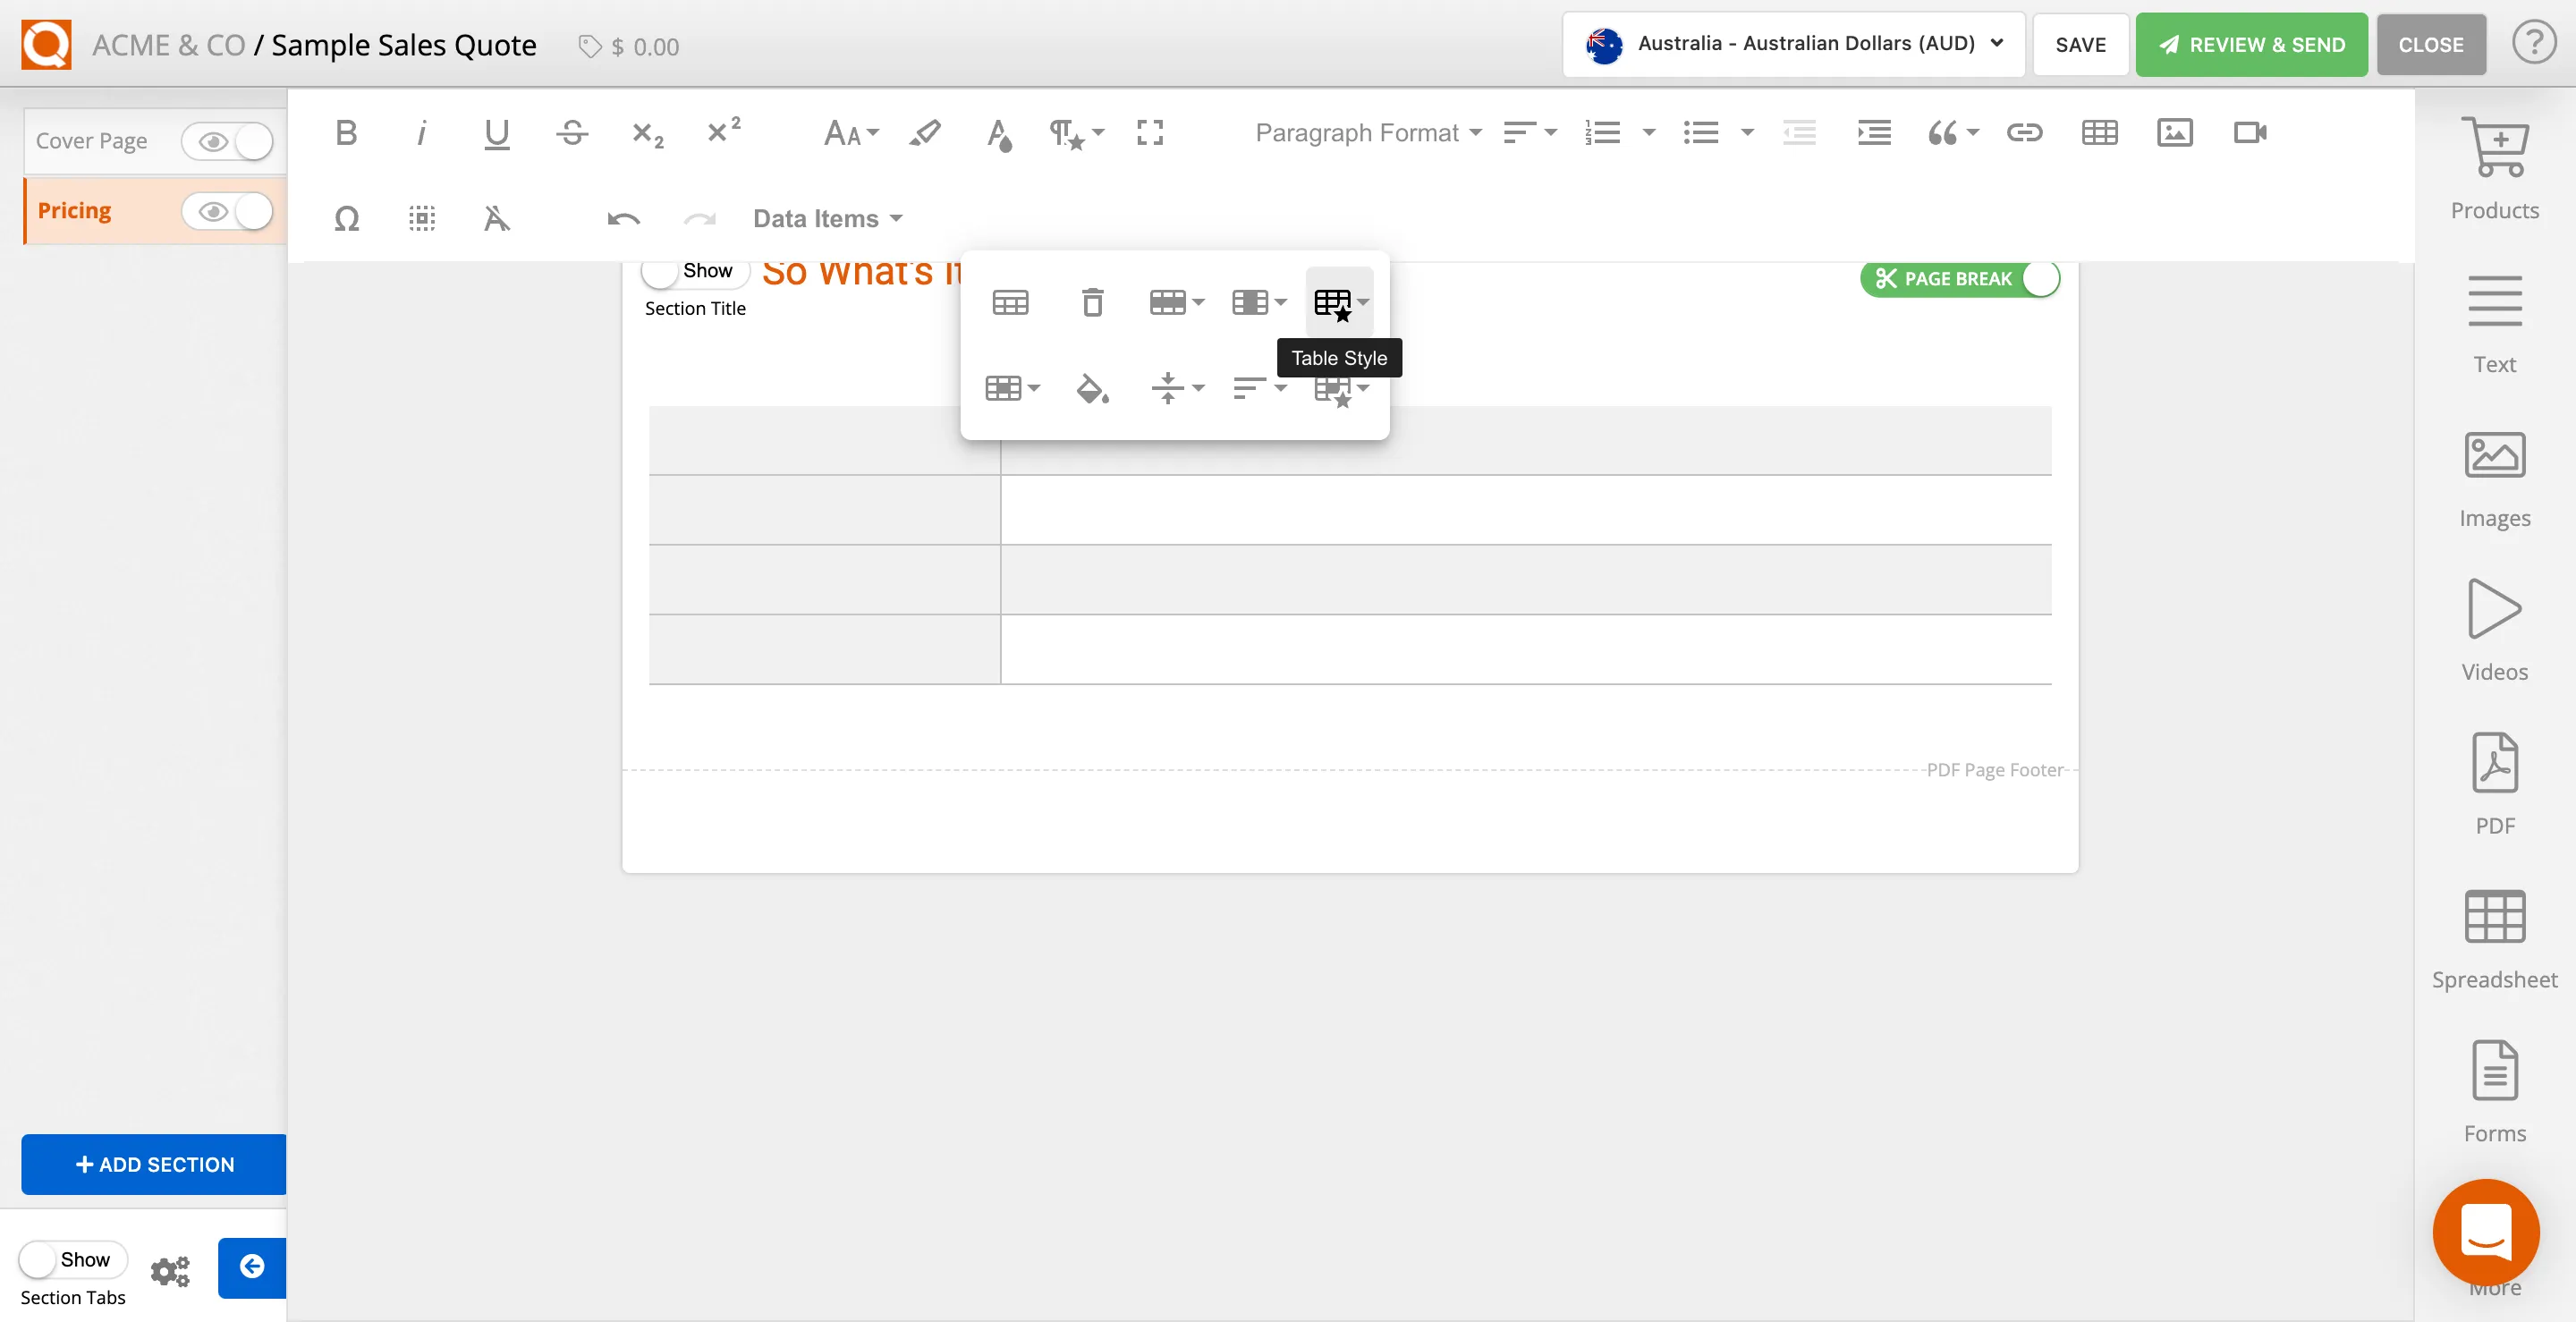Open the Data Items dropdown
2576x1322 pixels.
pos(826,218)
